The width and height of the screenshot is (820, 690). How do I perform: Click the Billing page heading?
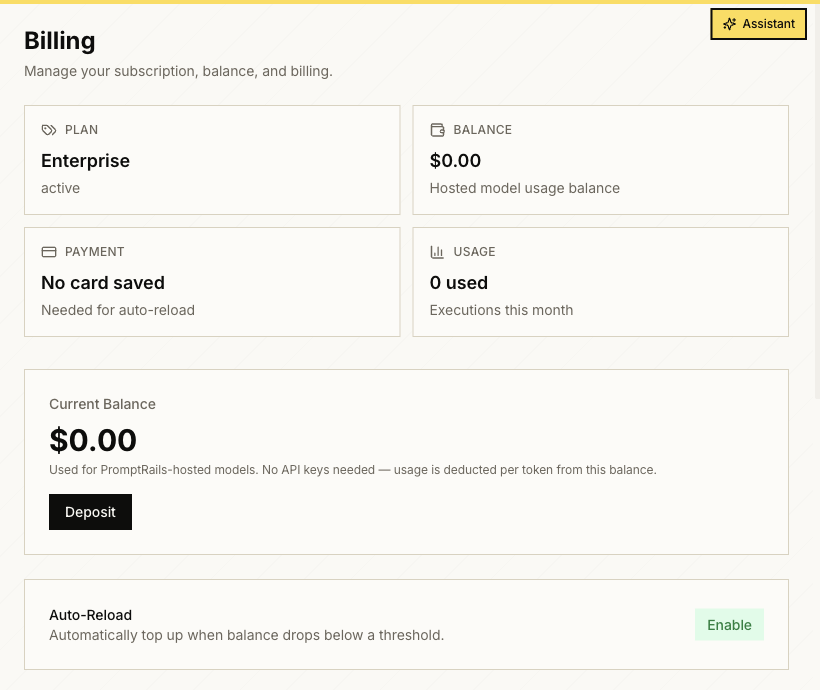[60, 41]
